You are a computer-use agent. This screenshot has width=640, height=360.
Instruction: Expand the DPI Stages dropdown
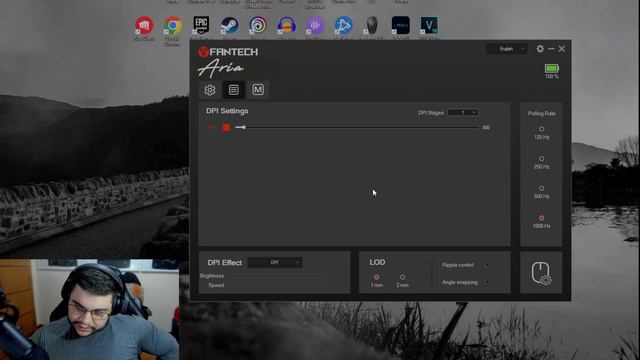coord(463,112)
